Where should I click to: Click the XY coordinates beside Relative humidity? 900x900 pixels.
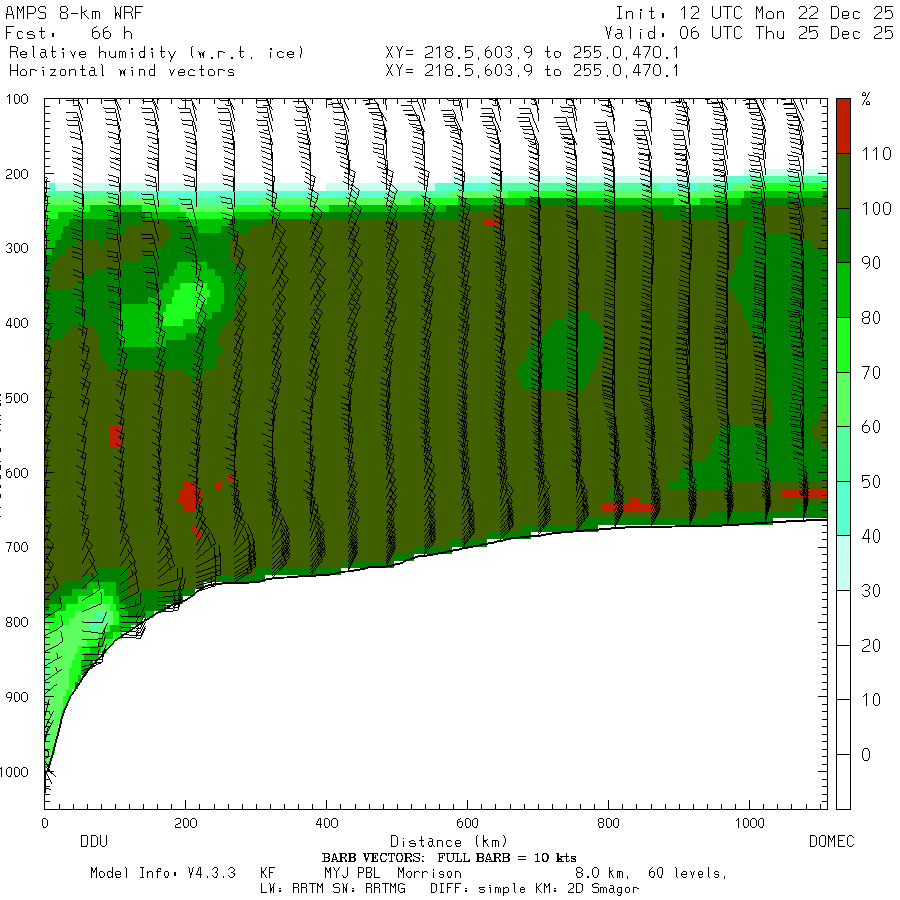pos(532,53)
